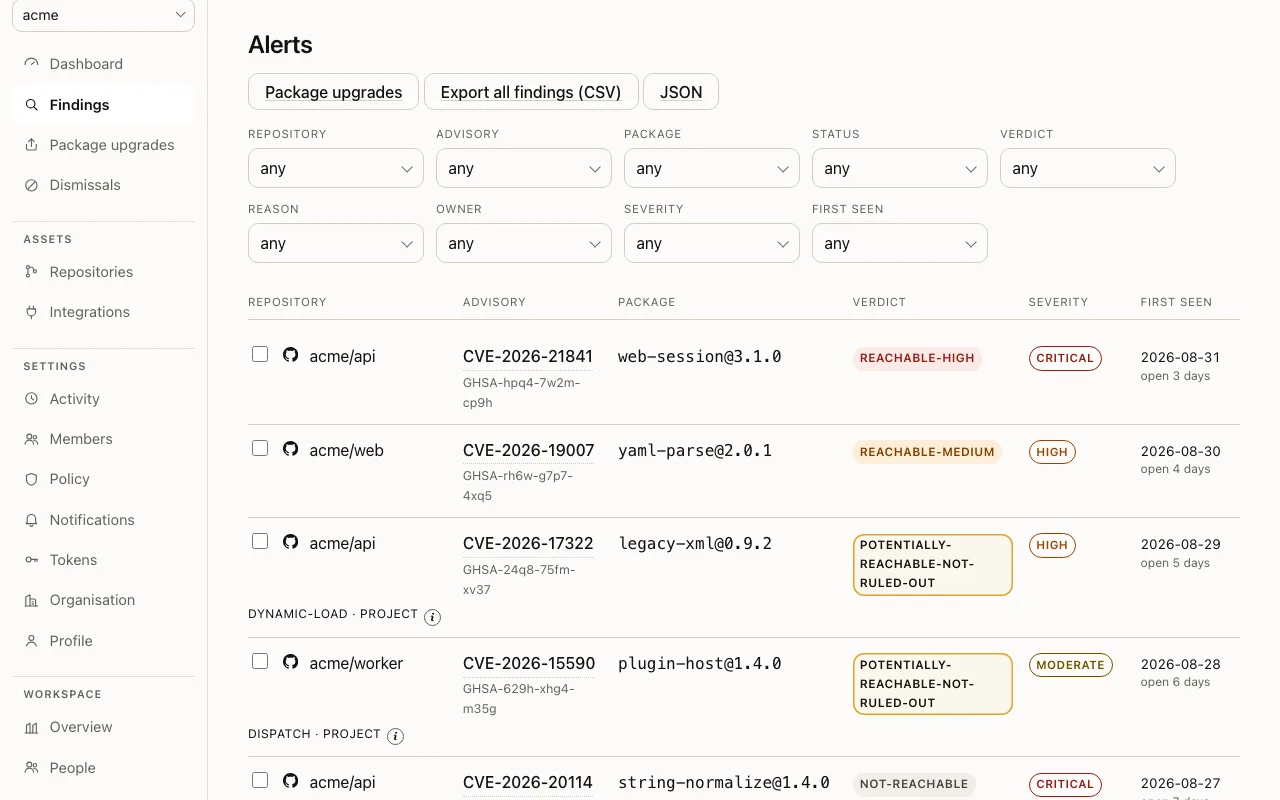
Task: Click Export all findings (CSV)
Action: [x=531, y=91]
